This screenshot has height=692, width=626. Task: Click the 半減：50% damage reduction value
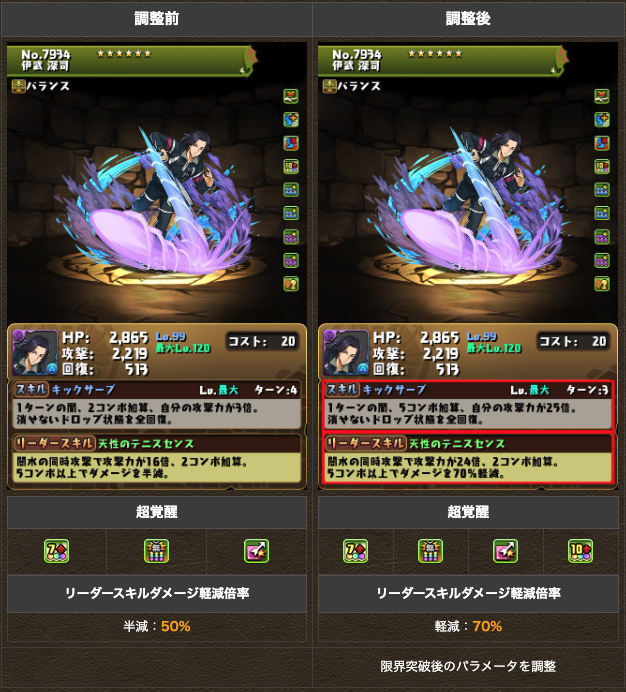(x=157, y=626)
